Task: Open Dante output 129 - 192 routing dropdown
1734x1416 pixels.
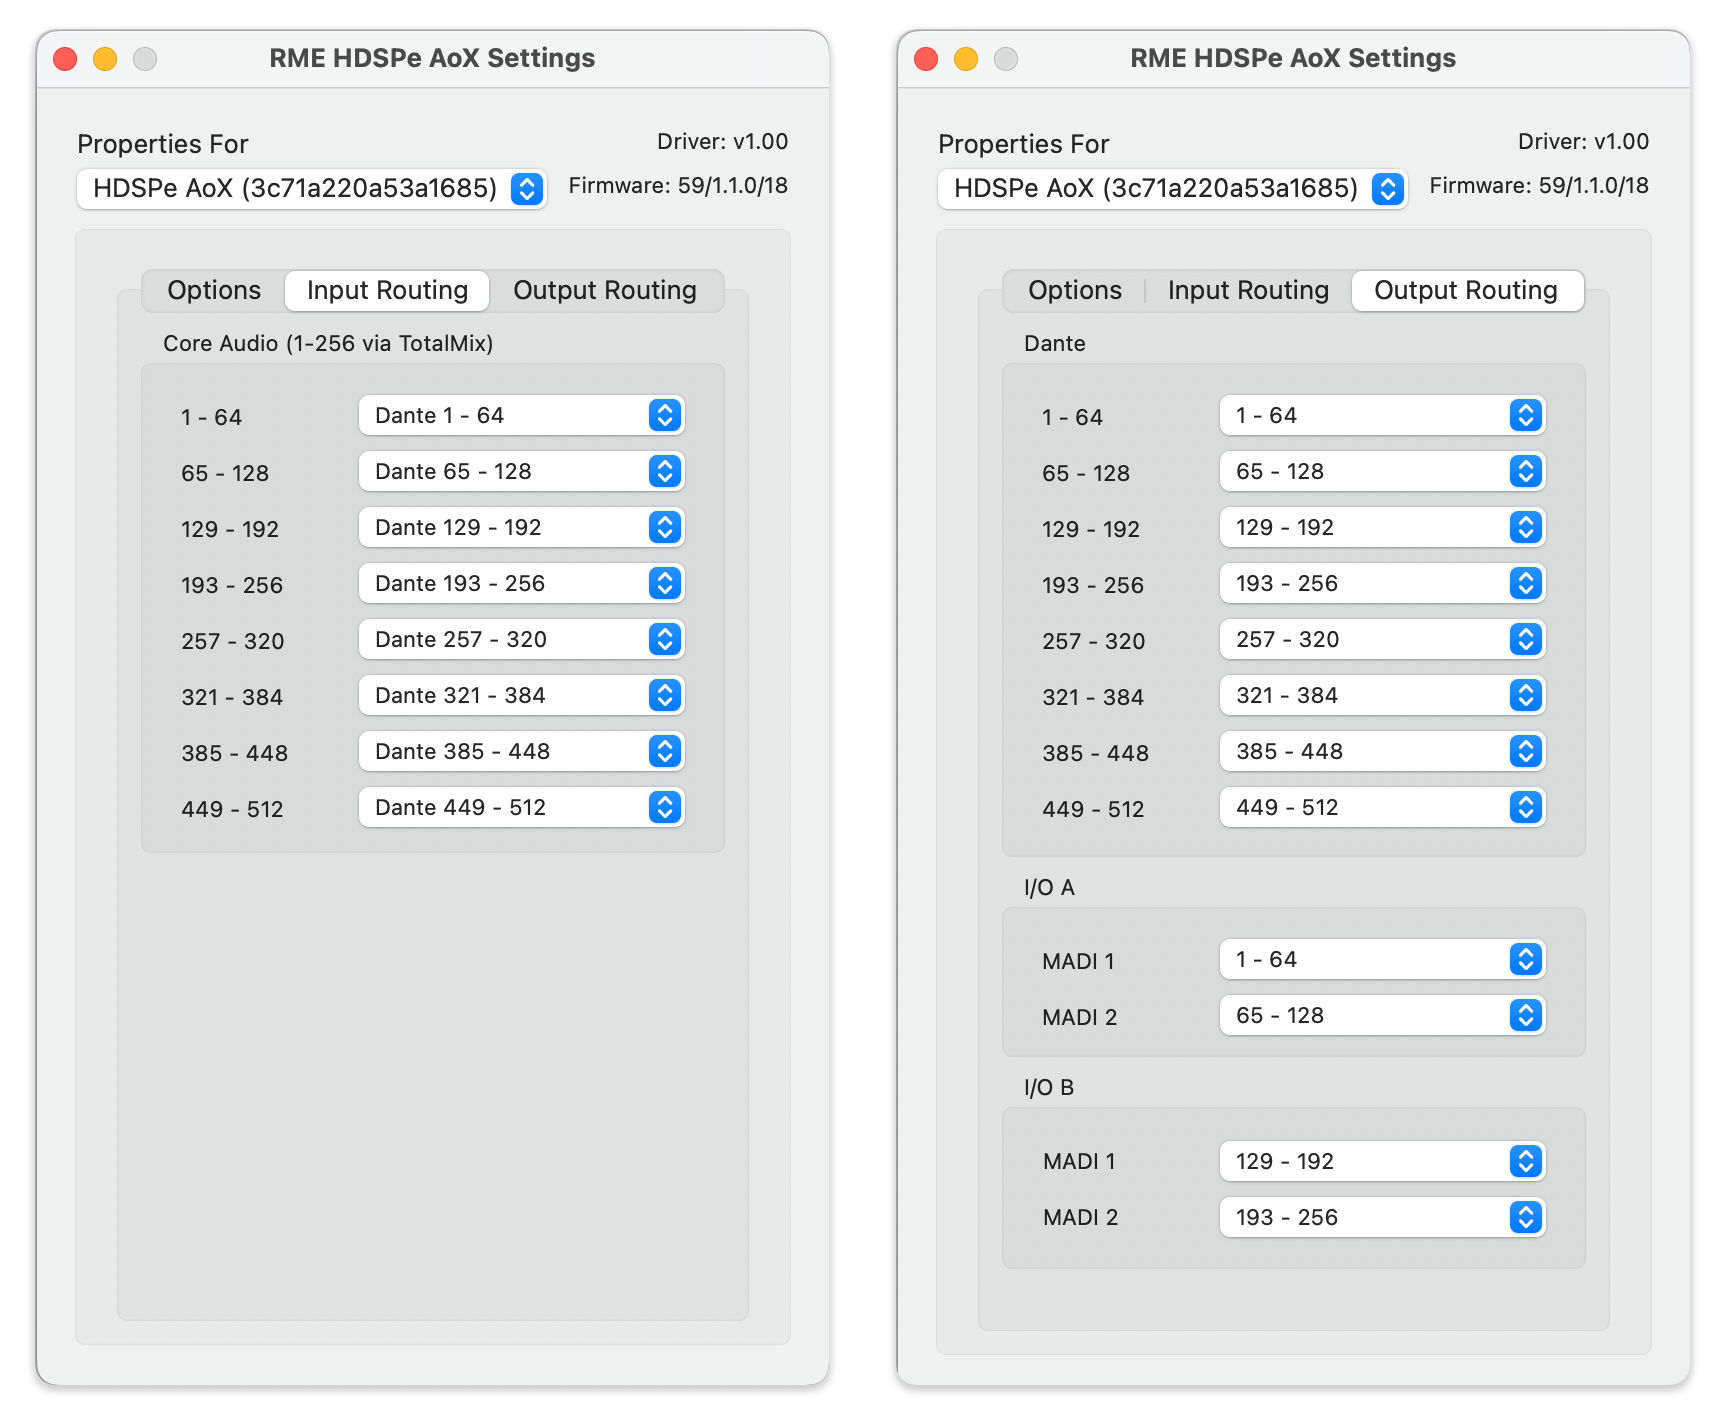Action: tap(1382, 528)
